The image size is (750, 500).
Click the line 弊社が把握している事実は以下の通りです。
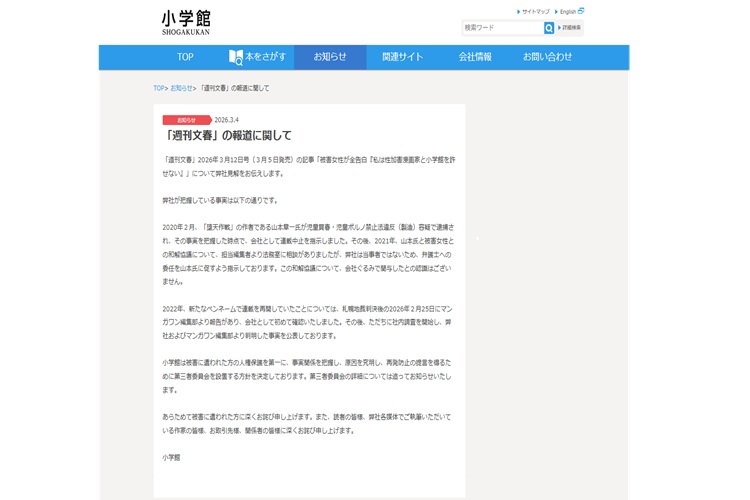(220, 200)
